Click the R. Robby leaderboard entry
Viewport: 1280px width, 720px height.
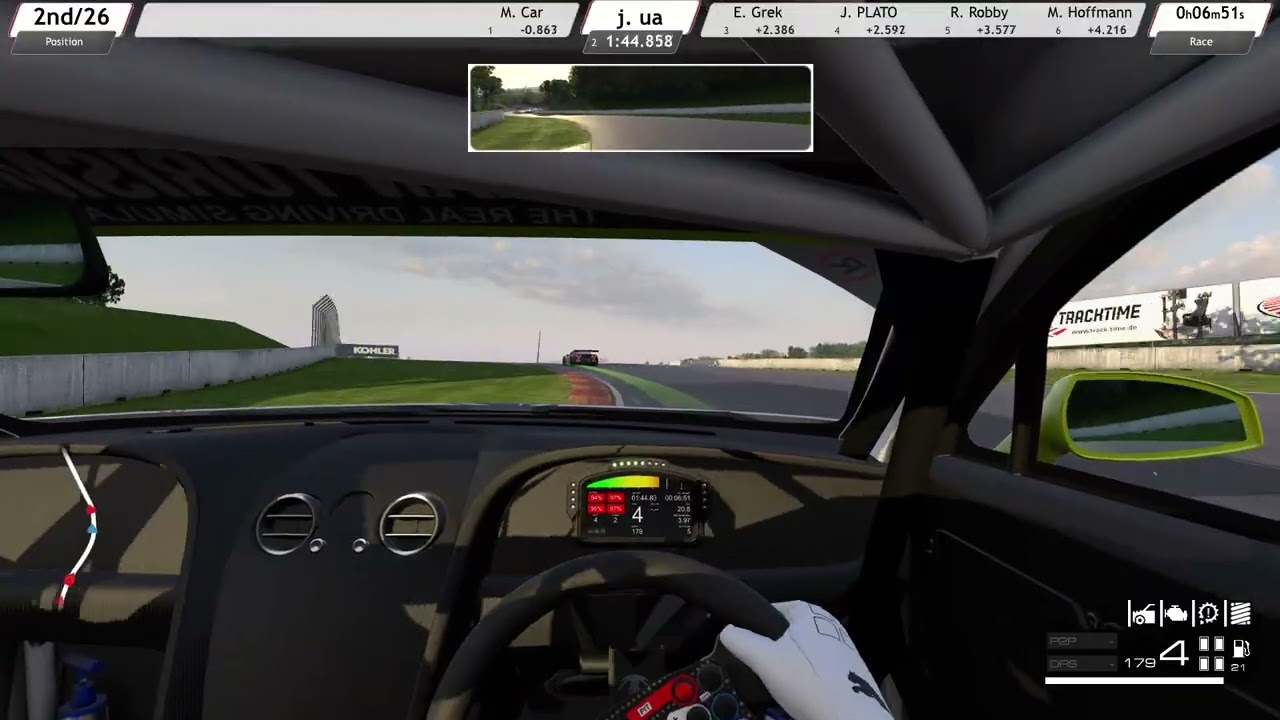pyautogui.click(x=979, y=20)
